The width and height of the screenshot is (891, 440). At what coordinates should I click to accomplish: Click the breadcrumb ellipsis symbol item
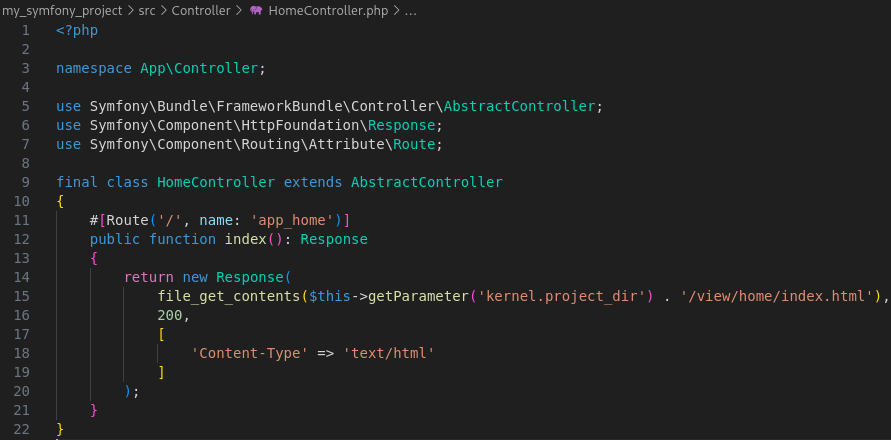[409, 10]
